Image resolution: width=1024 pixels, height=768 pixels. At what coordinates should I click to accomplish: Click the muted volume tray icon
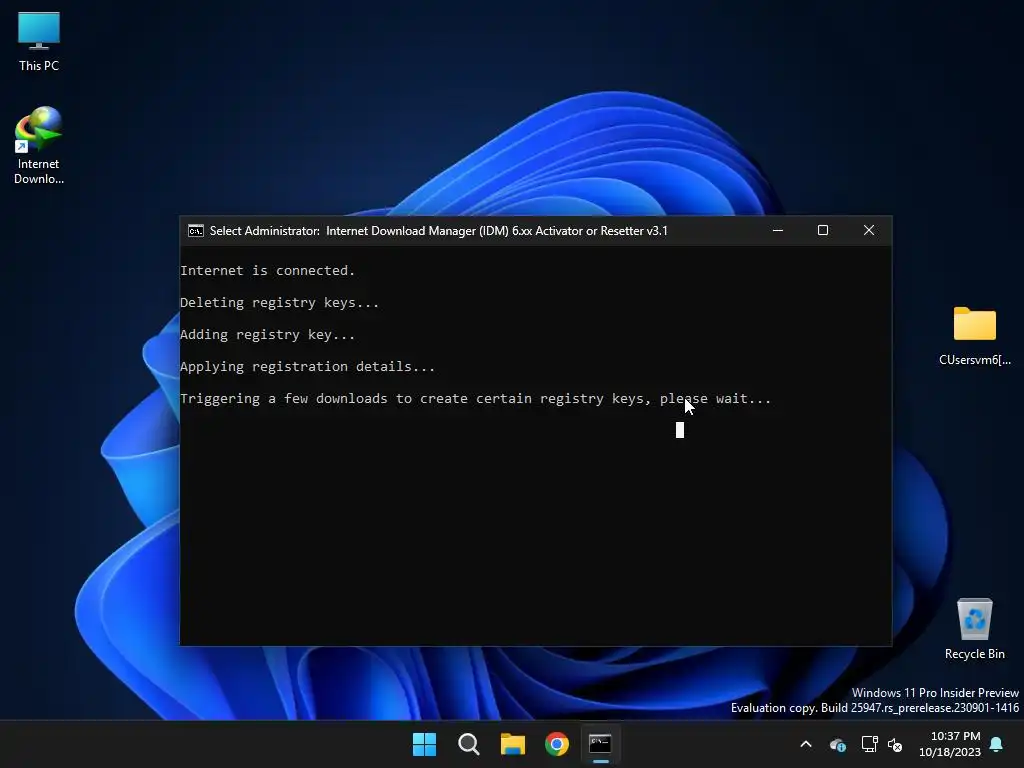(895, 744)
